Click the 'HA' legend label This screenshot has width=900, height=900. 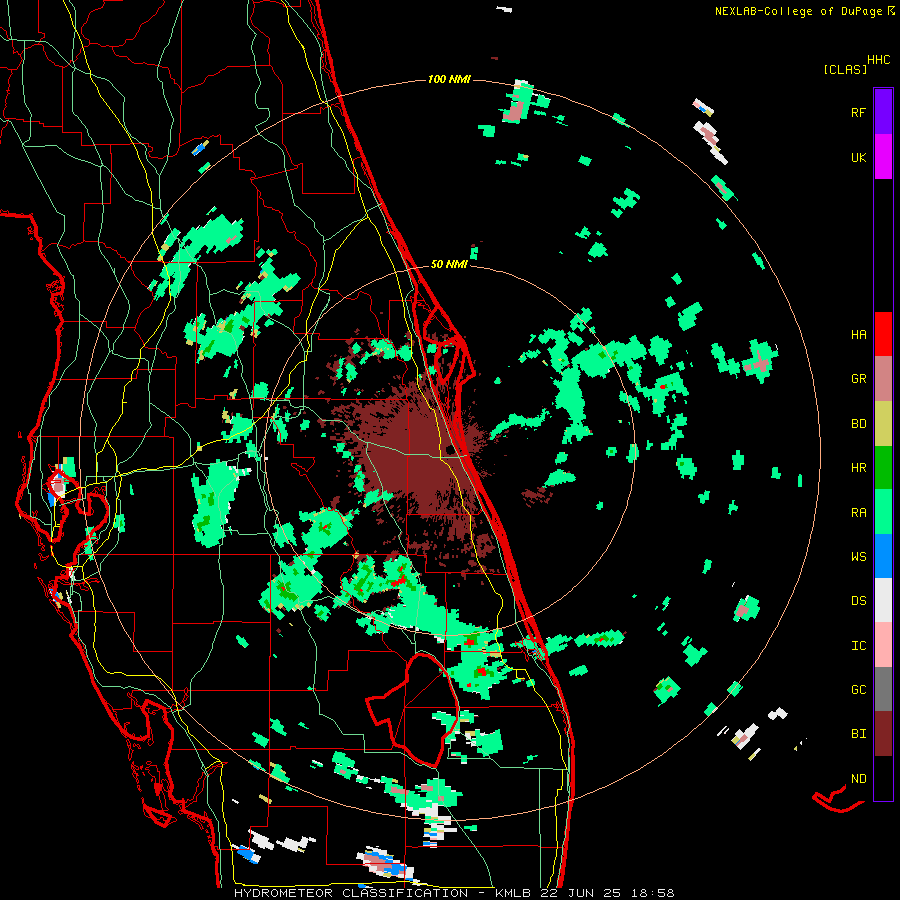tap(858, 335)
